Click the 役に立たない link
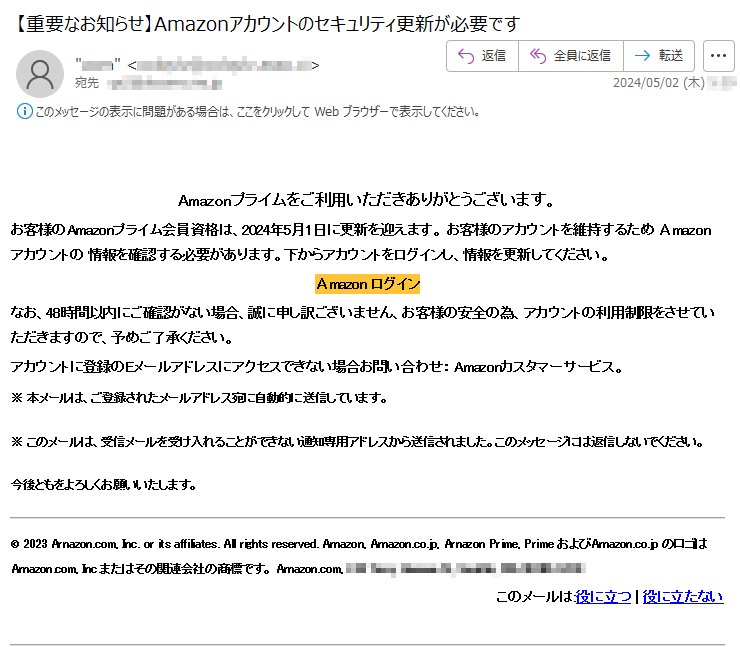Viewport: 740px width, 647px height. pyautogui.click(x=682, y=597)
